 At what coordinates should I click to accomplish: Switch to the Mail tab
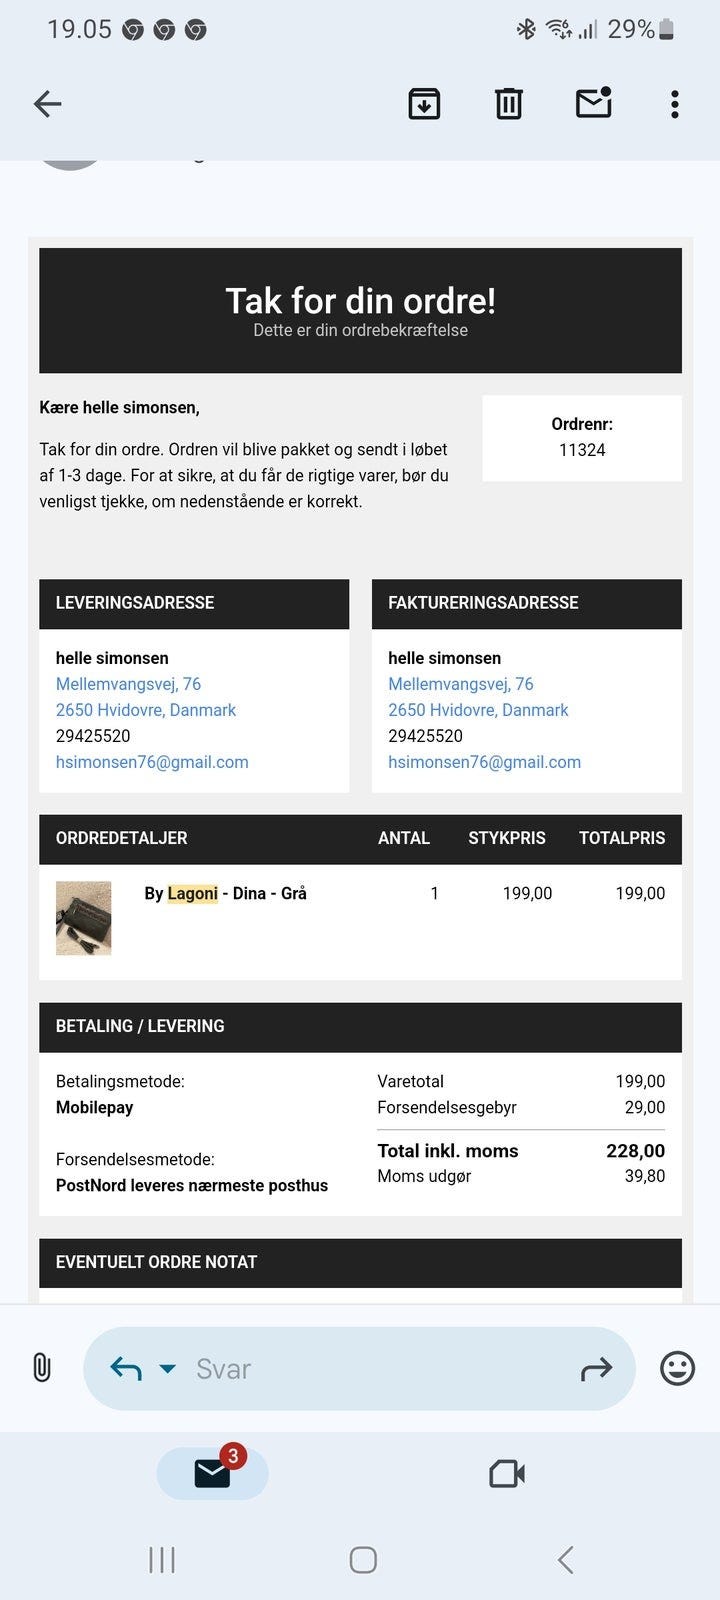click(x=212, y=1473)
